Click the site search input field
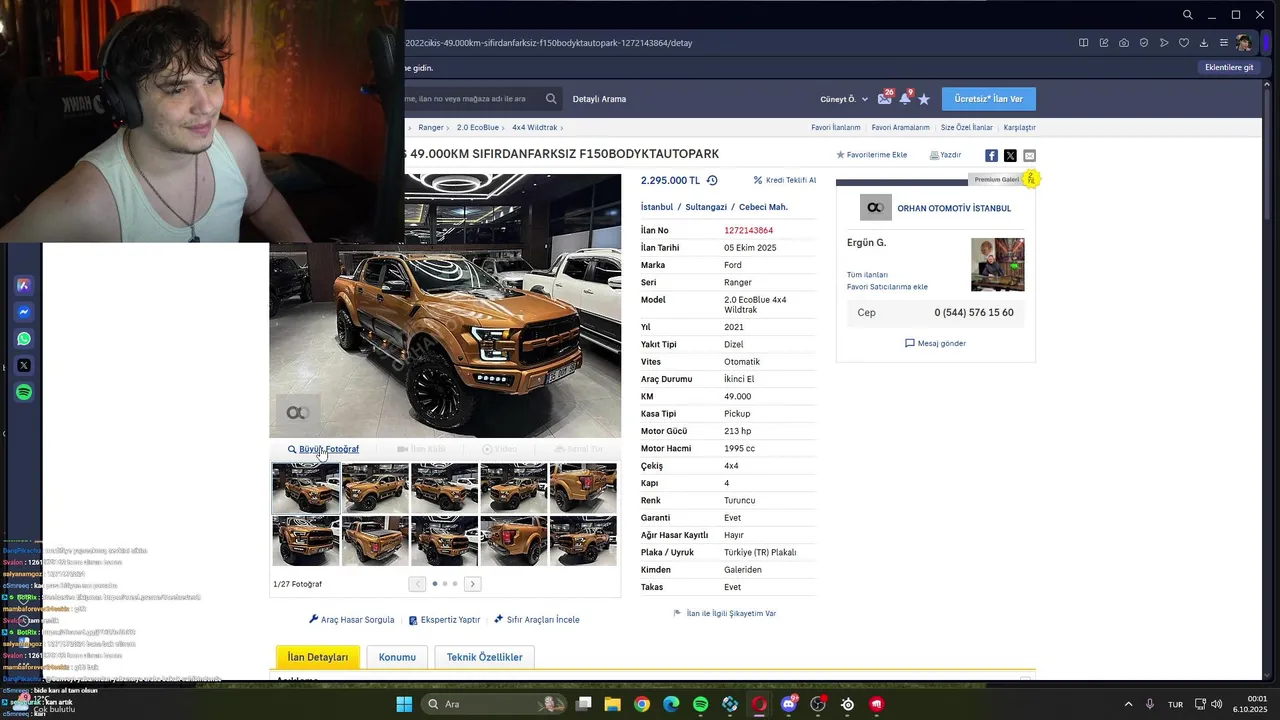This screenshot has width=1280, height=720. (x=473, y=99)
